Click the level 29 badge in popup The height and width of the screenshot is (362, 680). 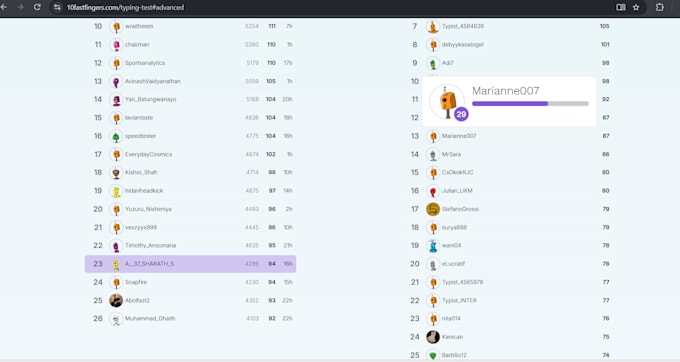pyautogui.click(x=461, y=114)
